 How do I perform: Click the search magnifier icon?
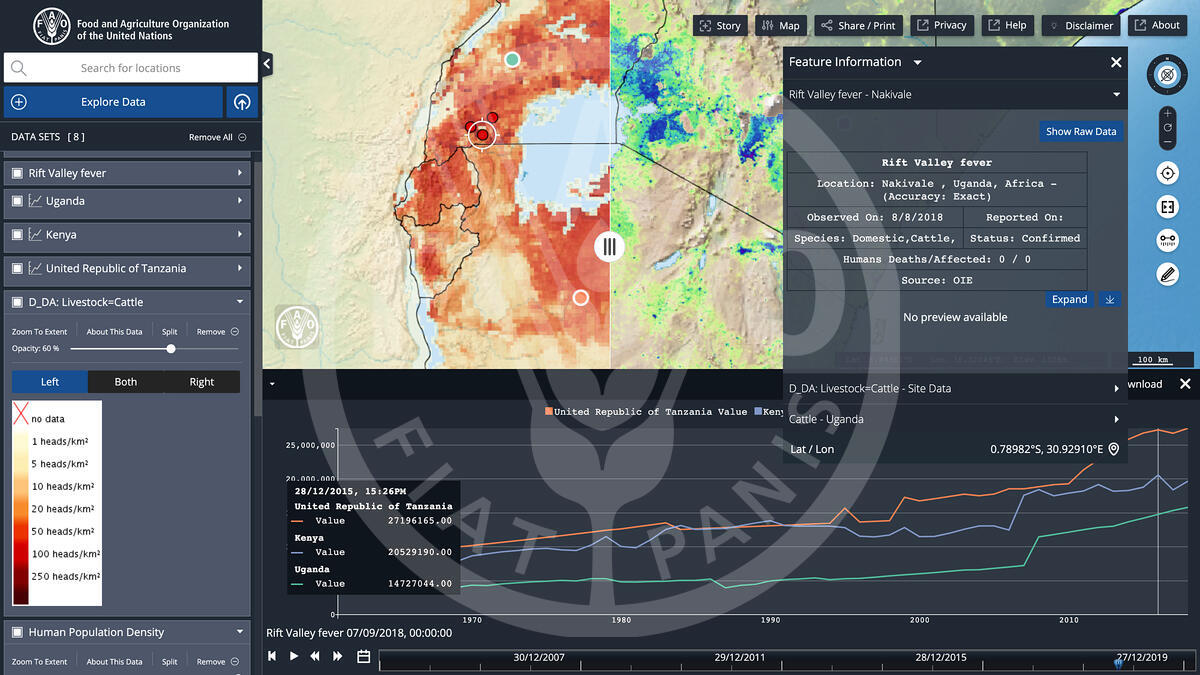click(x=19, y=68)
